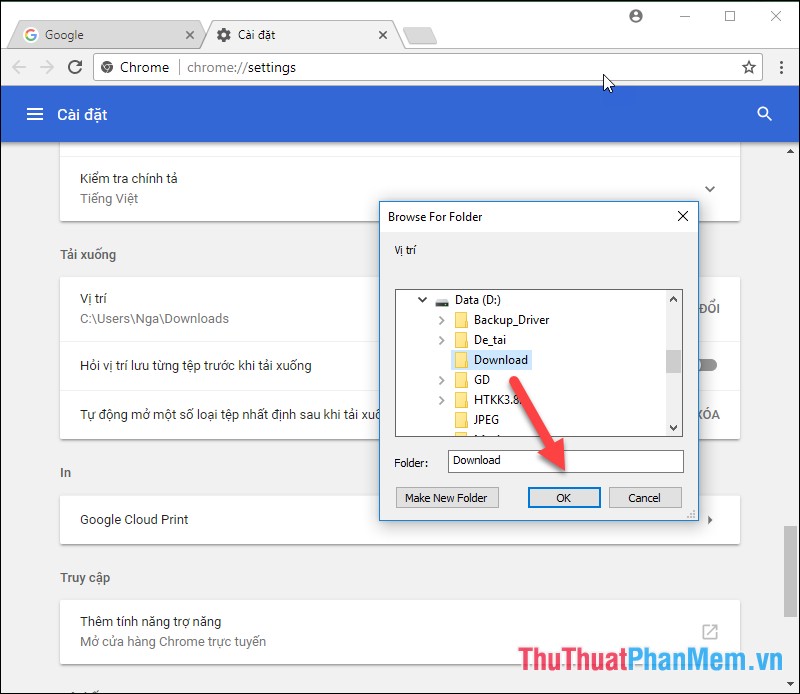The height and width of the screenshot is (694, 800).
Task: Click the back navigation arrow
Action: coord(19,67)
